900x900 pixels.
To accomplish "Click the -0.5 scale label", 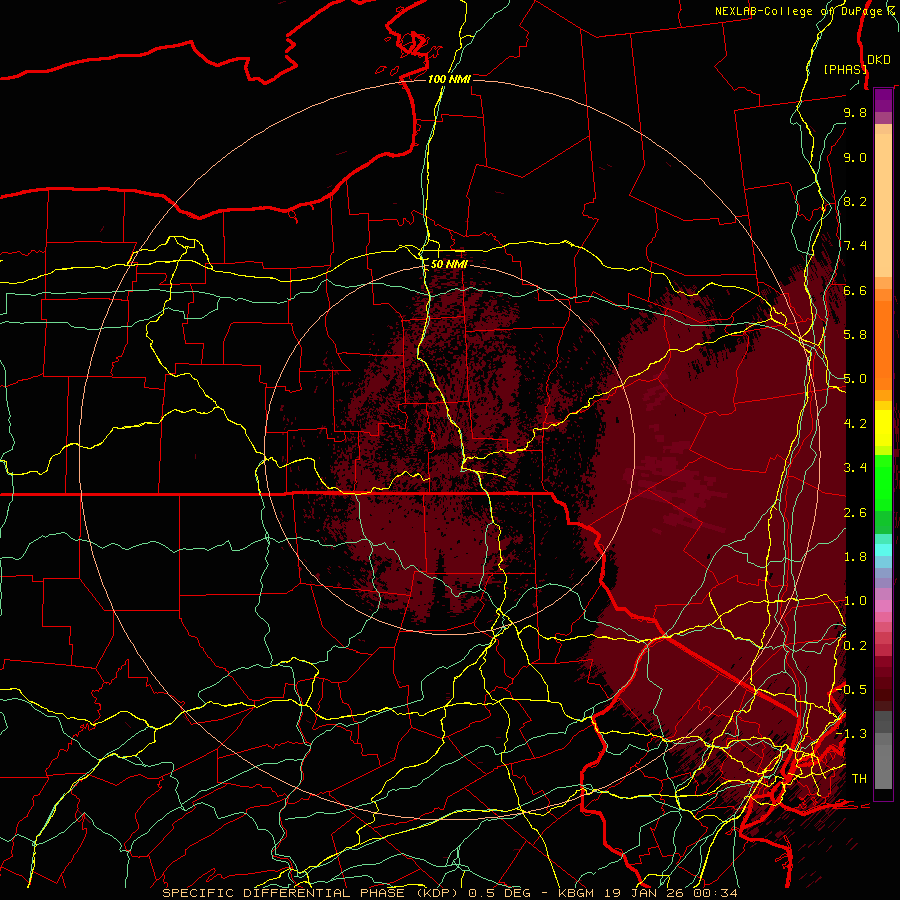I will pyautogui.click(x=851, y=690).
